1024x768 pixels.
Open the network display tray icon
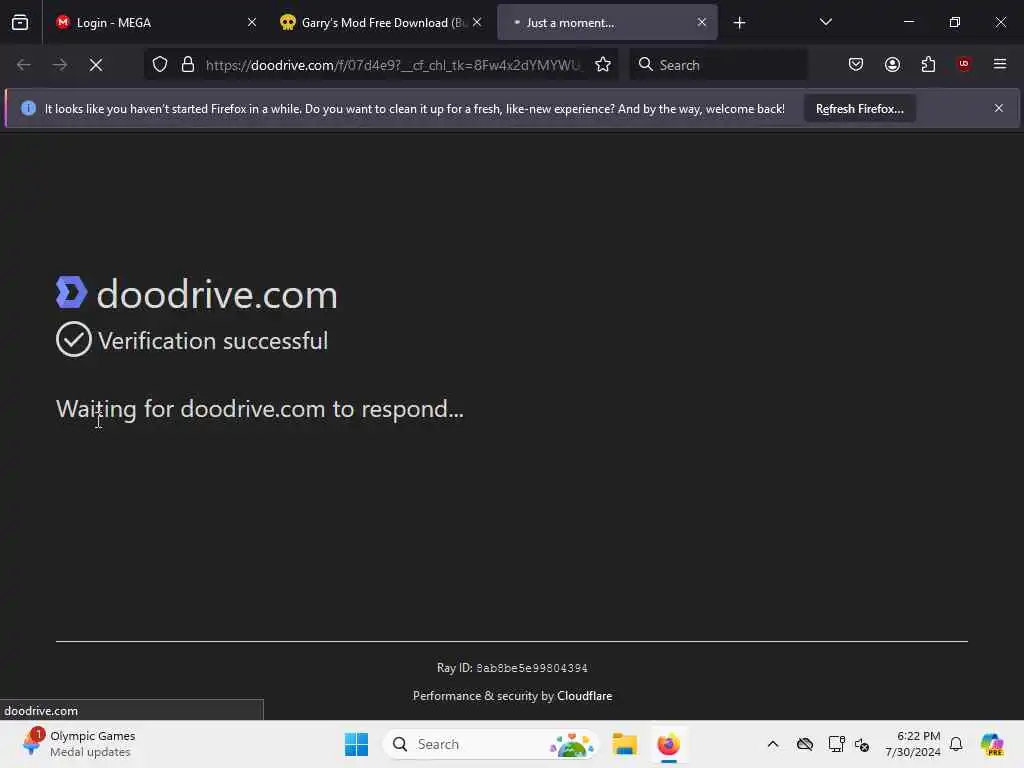836,744
